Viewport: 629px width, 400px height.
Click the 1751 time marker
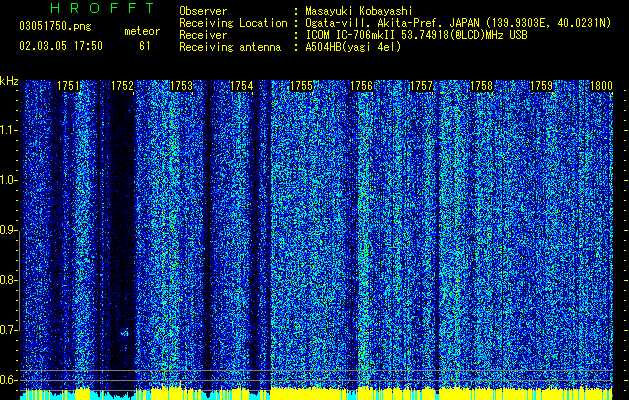pos(68,86)
